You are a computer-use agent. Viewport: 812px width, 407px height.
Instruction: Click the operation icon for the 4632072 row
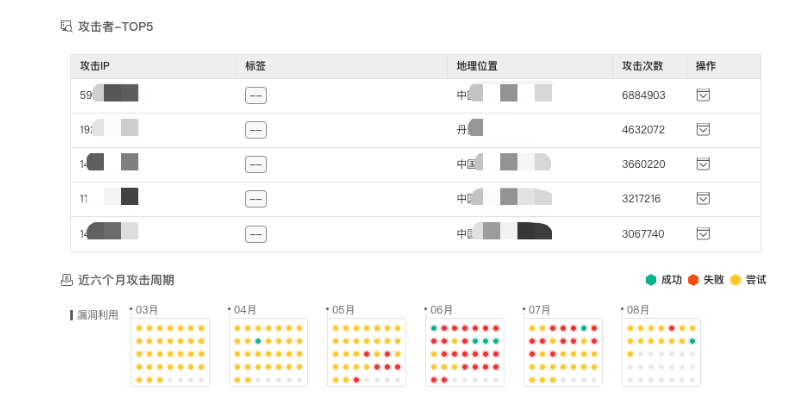703,129
